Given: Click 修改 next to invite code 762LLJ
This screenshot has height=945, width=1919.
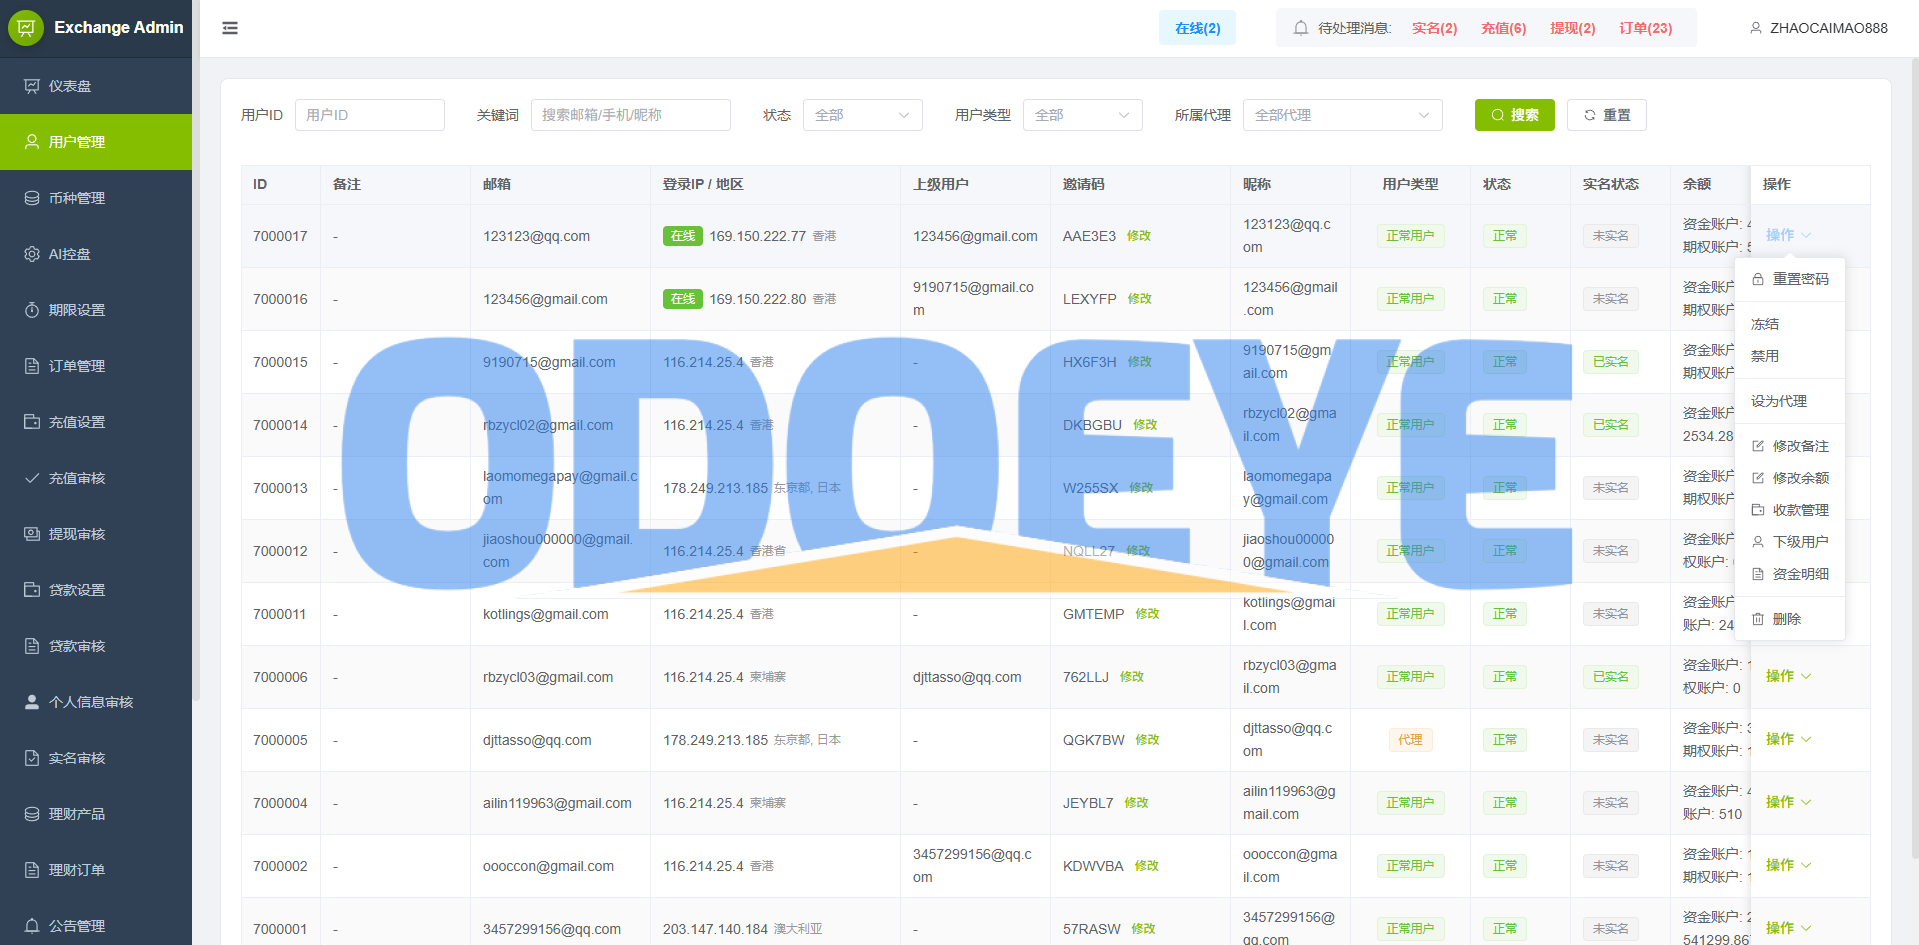Looking at the screenshot, I should click(1131, 677).
